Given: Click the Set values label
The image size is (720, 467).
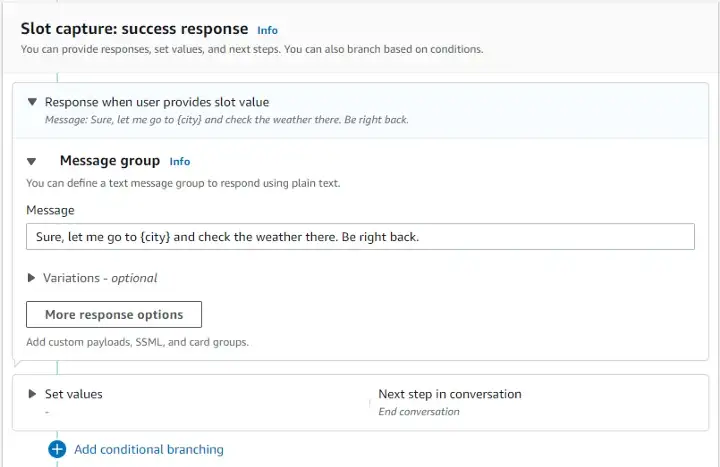Looking at the screenshot, I should (74, 394).
